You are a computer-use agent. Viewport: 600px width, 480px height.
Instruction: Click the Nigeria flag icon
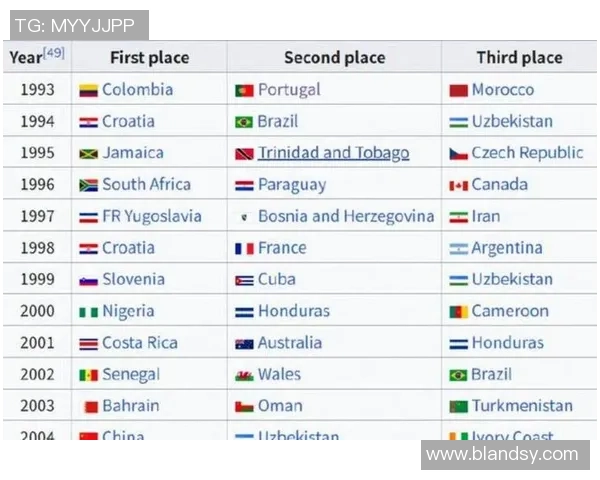coord(88,312)
